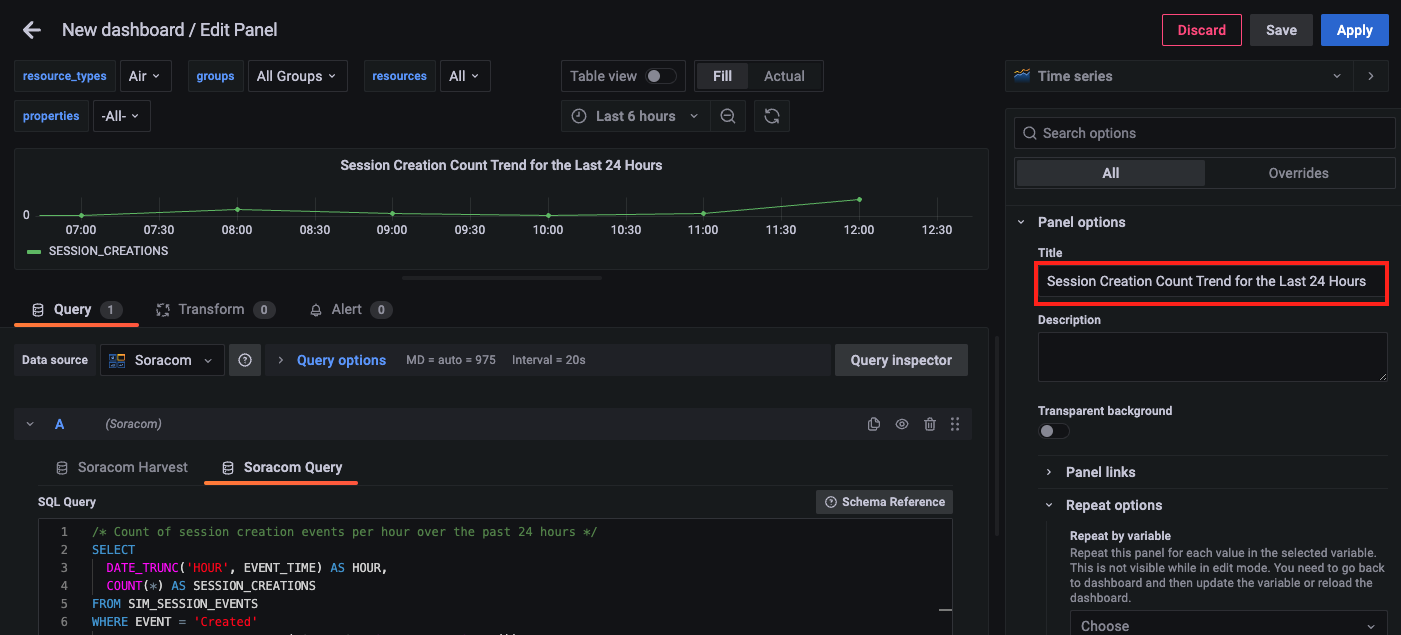Image resolution: width=1401 pixels, height=635 pixels.
Task: Click the Apply button
Action: [1354, 29]
